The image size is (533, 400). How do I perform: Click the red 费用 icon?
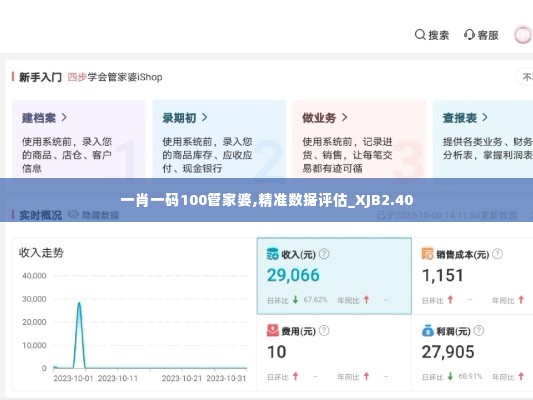tap(273, 330)
